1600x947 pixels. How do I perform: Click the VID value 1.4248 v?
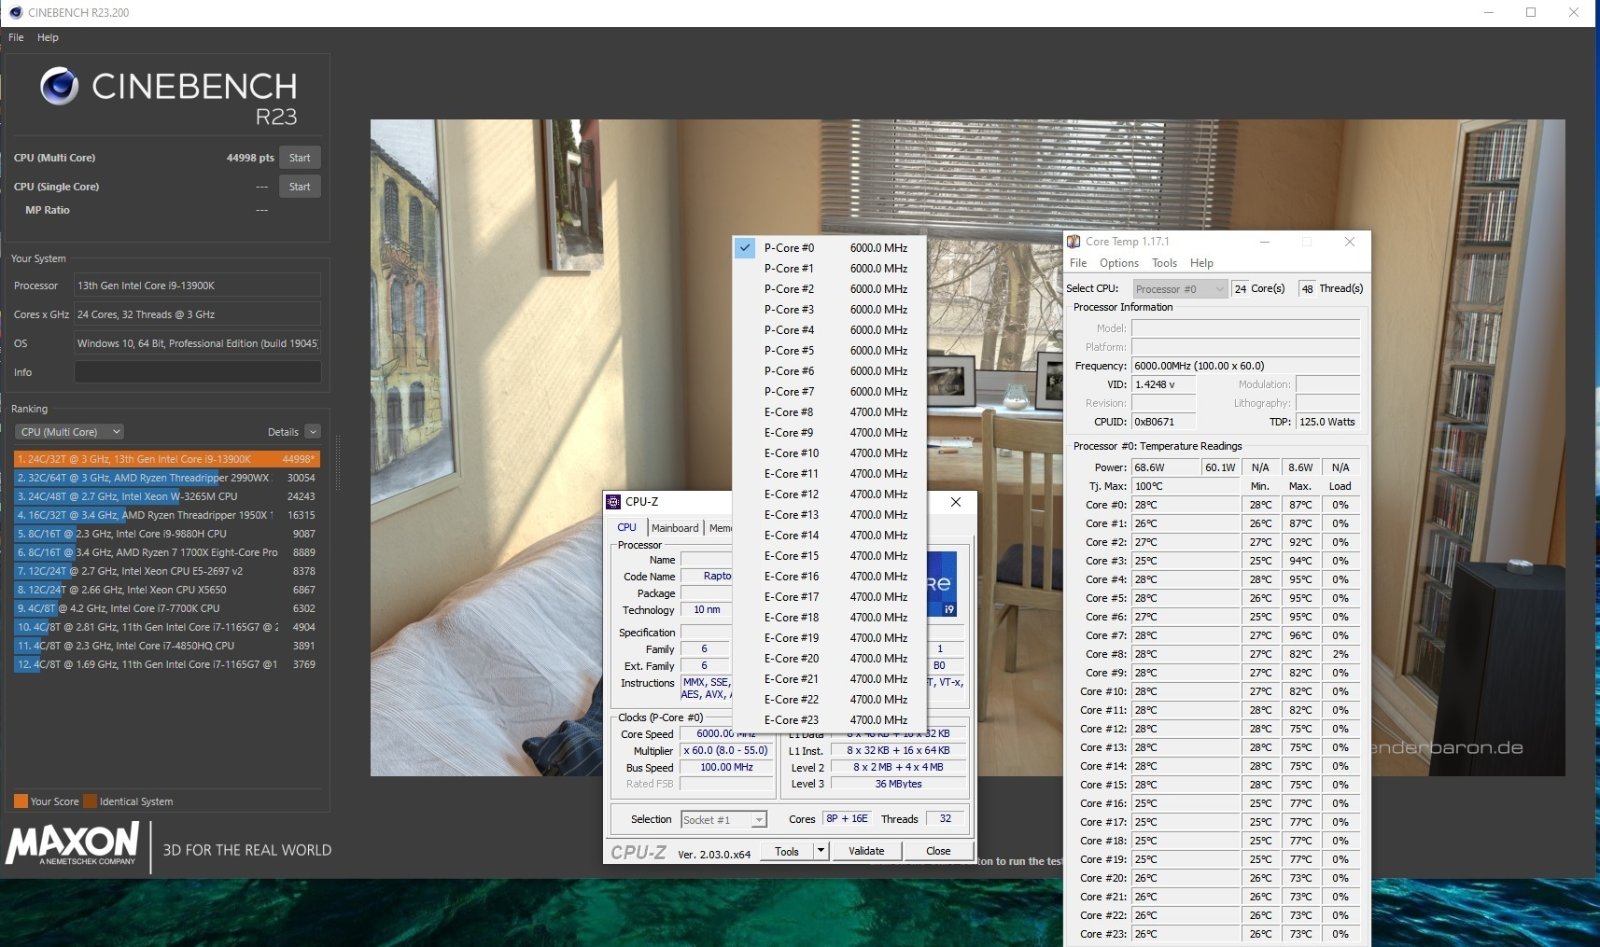[x=1164, y=385]
